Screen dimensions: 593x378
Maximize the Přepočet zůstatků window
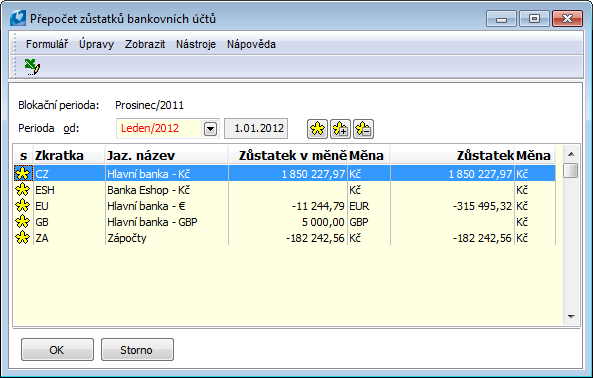coord(534,19)
